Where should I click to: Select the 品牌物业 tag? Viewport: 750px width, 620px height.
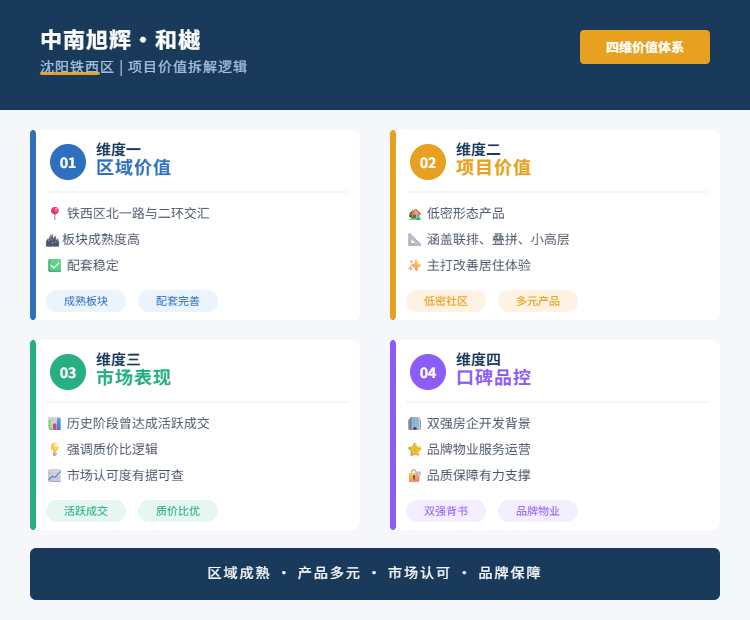point(538,511)
